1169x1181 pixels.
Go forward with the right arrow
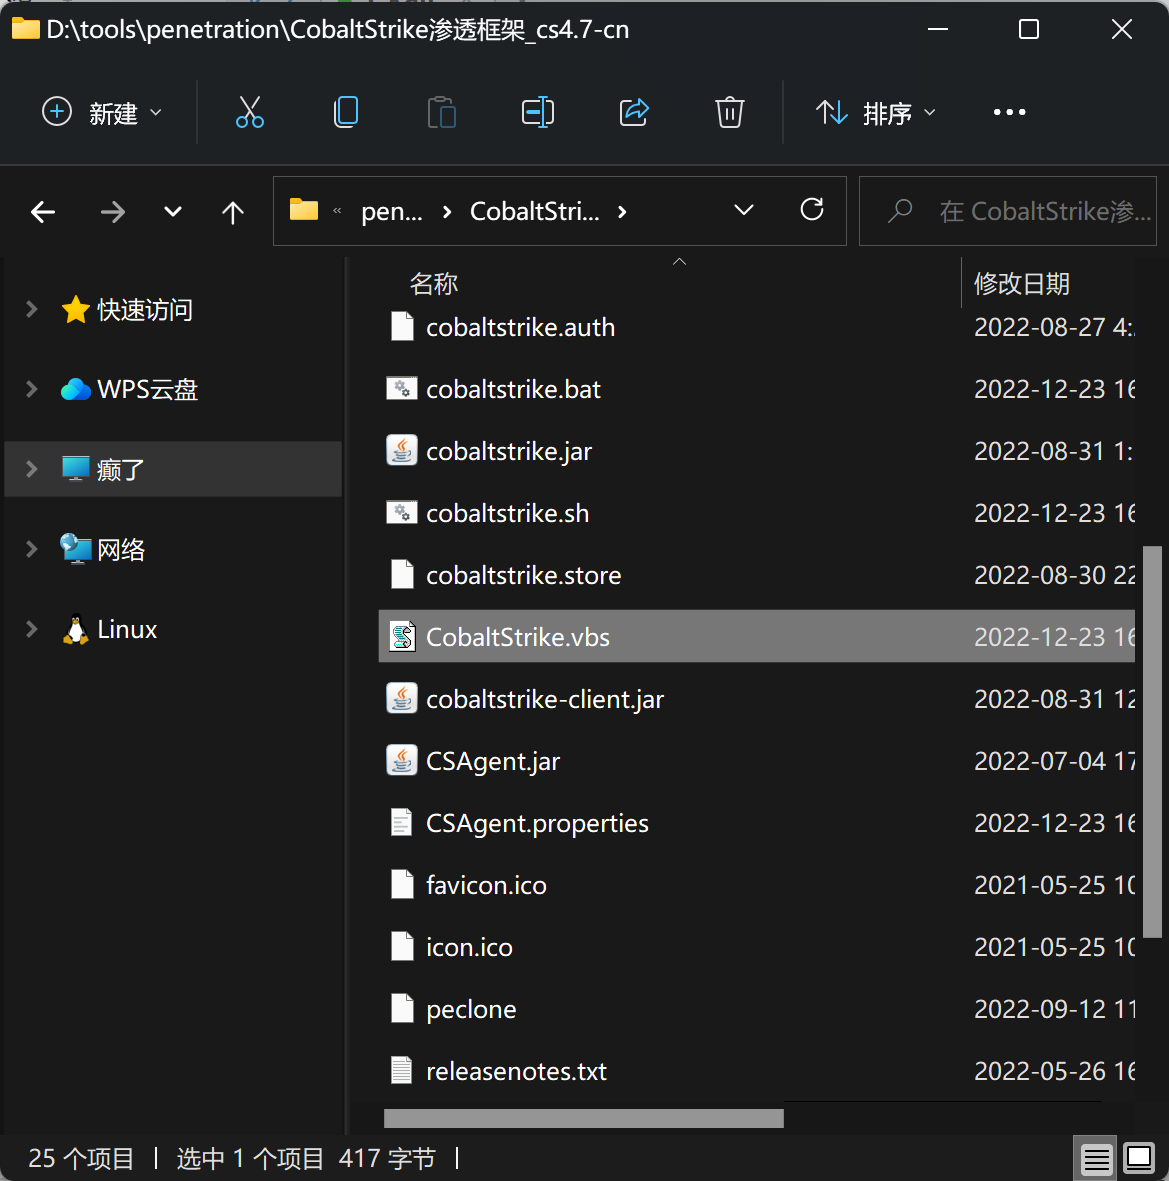113,212
